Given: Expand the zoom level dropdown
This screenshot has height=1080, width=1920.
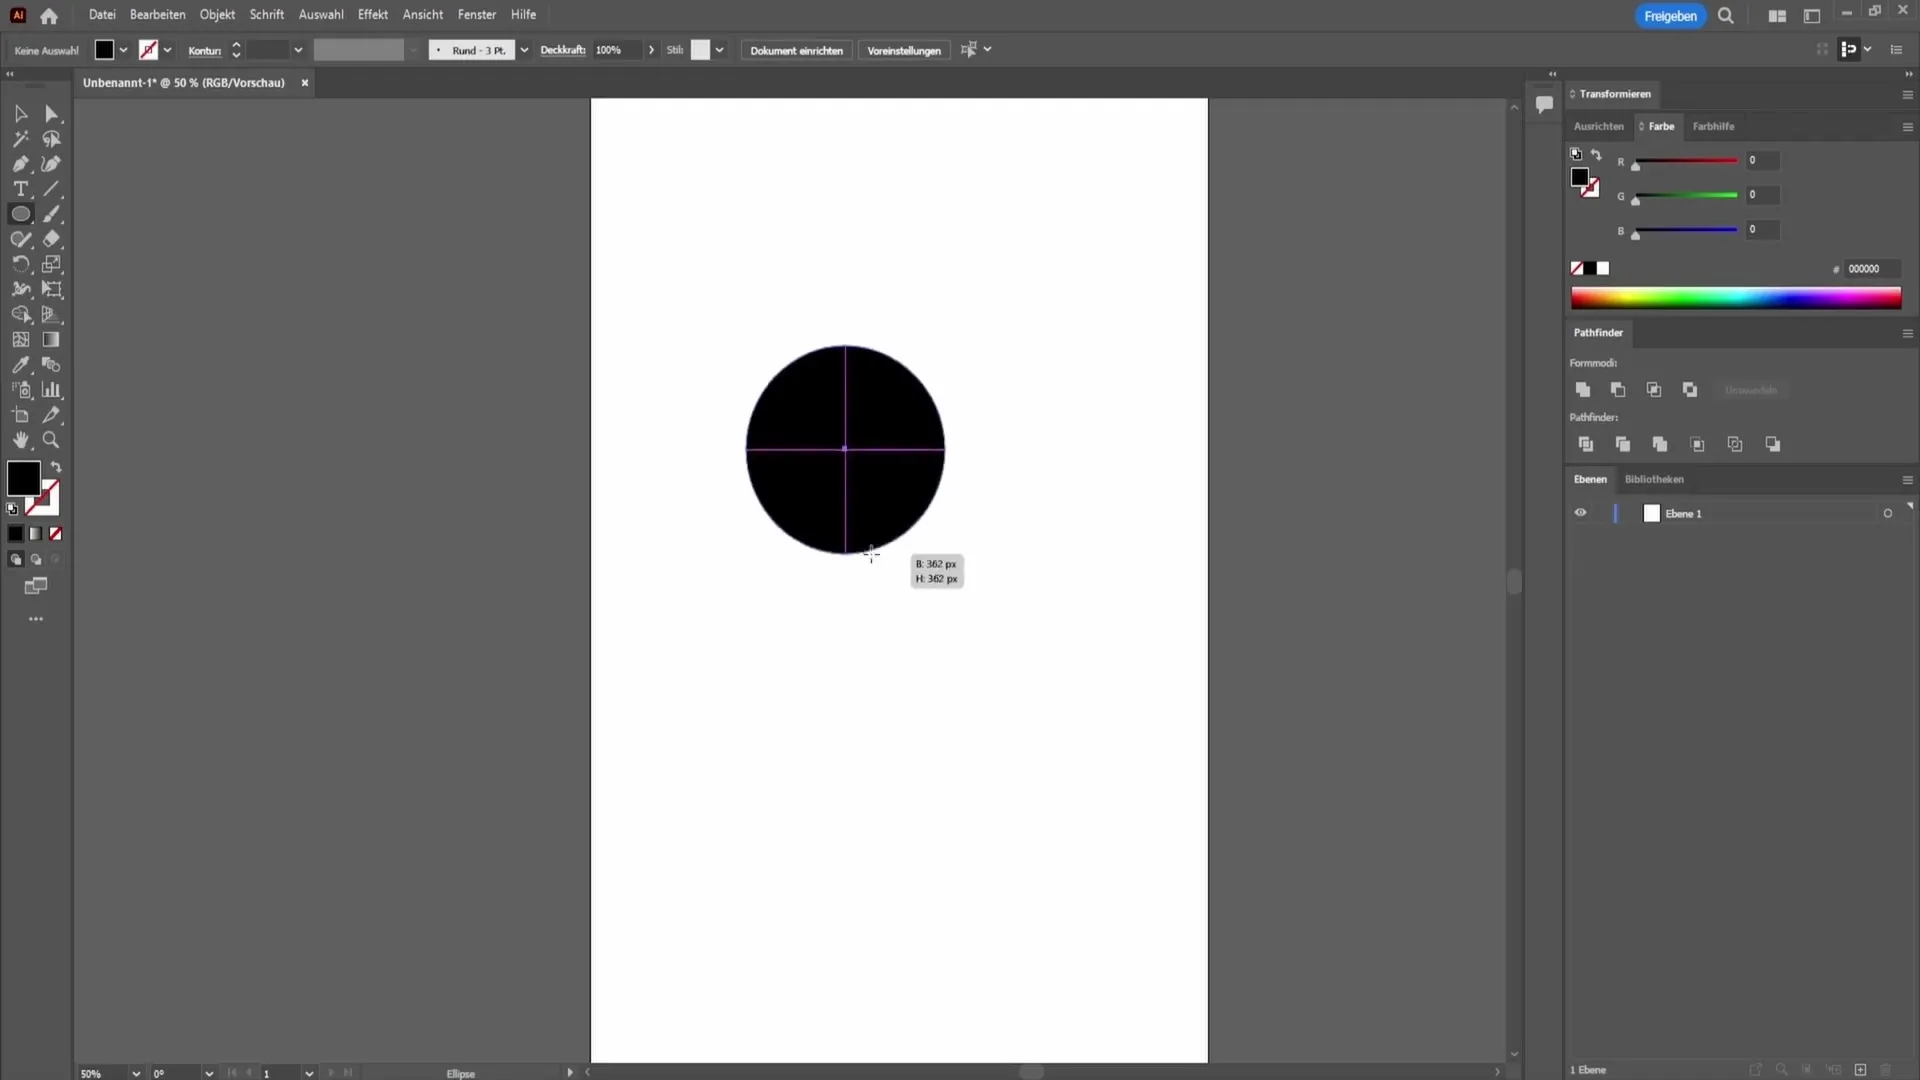Looking at the screenshot, I should click(136, 1073).
